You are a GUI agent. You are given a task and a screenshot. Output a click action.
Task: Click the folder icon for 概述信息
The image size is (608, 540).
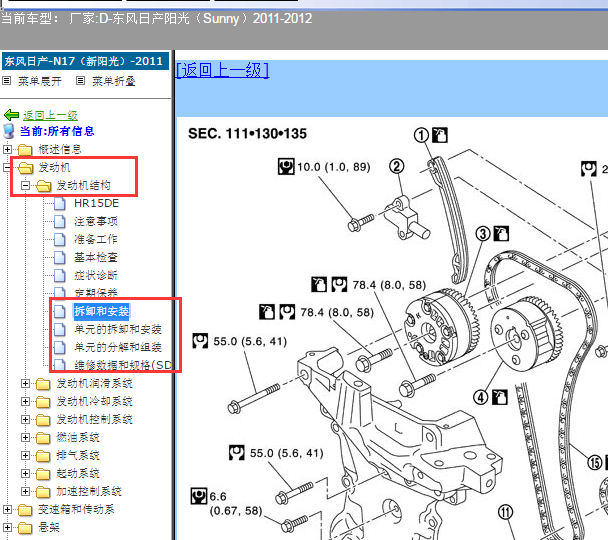click(x=25, y=150)
